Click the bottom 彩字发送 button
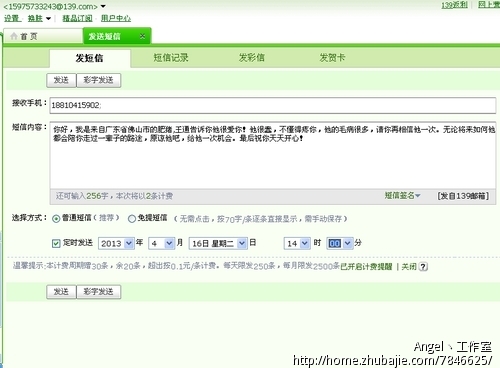 tap(99, 292)
